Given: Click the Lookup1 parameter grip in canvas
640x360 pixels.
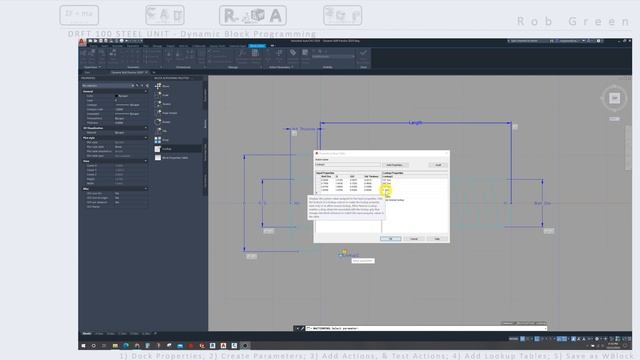Looking at the screenshot, I should (x=340, y=256).
